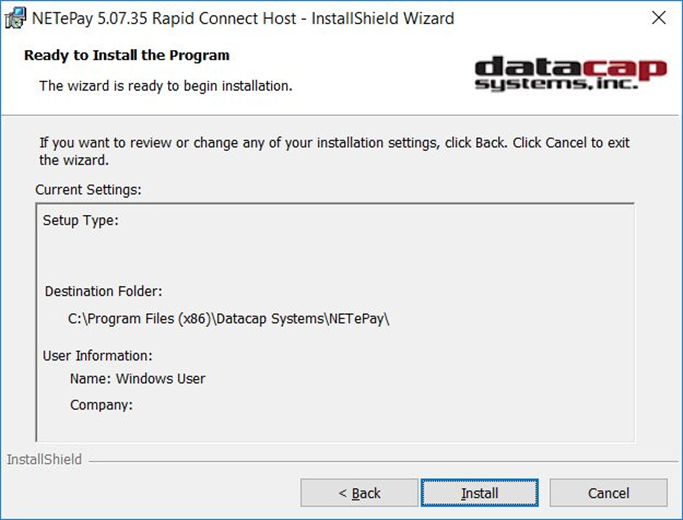Select the destination path C:\Program Files (x86)\Datacap Systems\NETePay\
This screenshot has height=520, width=683.
point(228,319)
